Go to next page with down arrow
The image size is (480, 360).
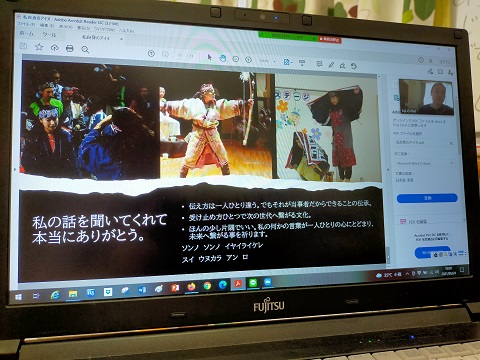coord(165,54)
